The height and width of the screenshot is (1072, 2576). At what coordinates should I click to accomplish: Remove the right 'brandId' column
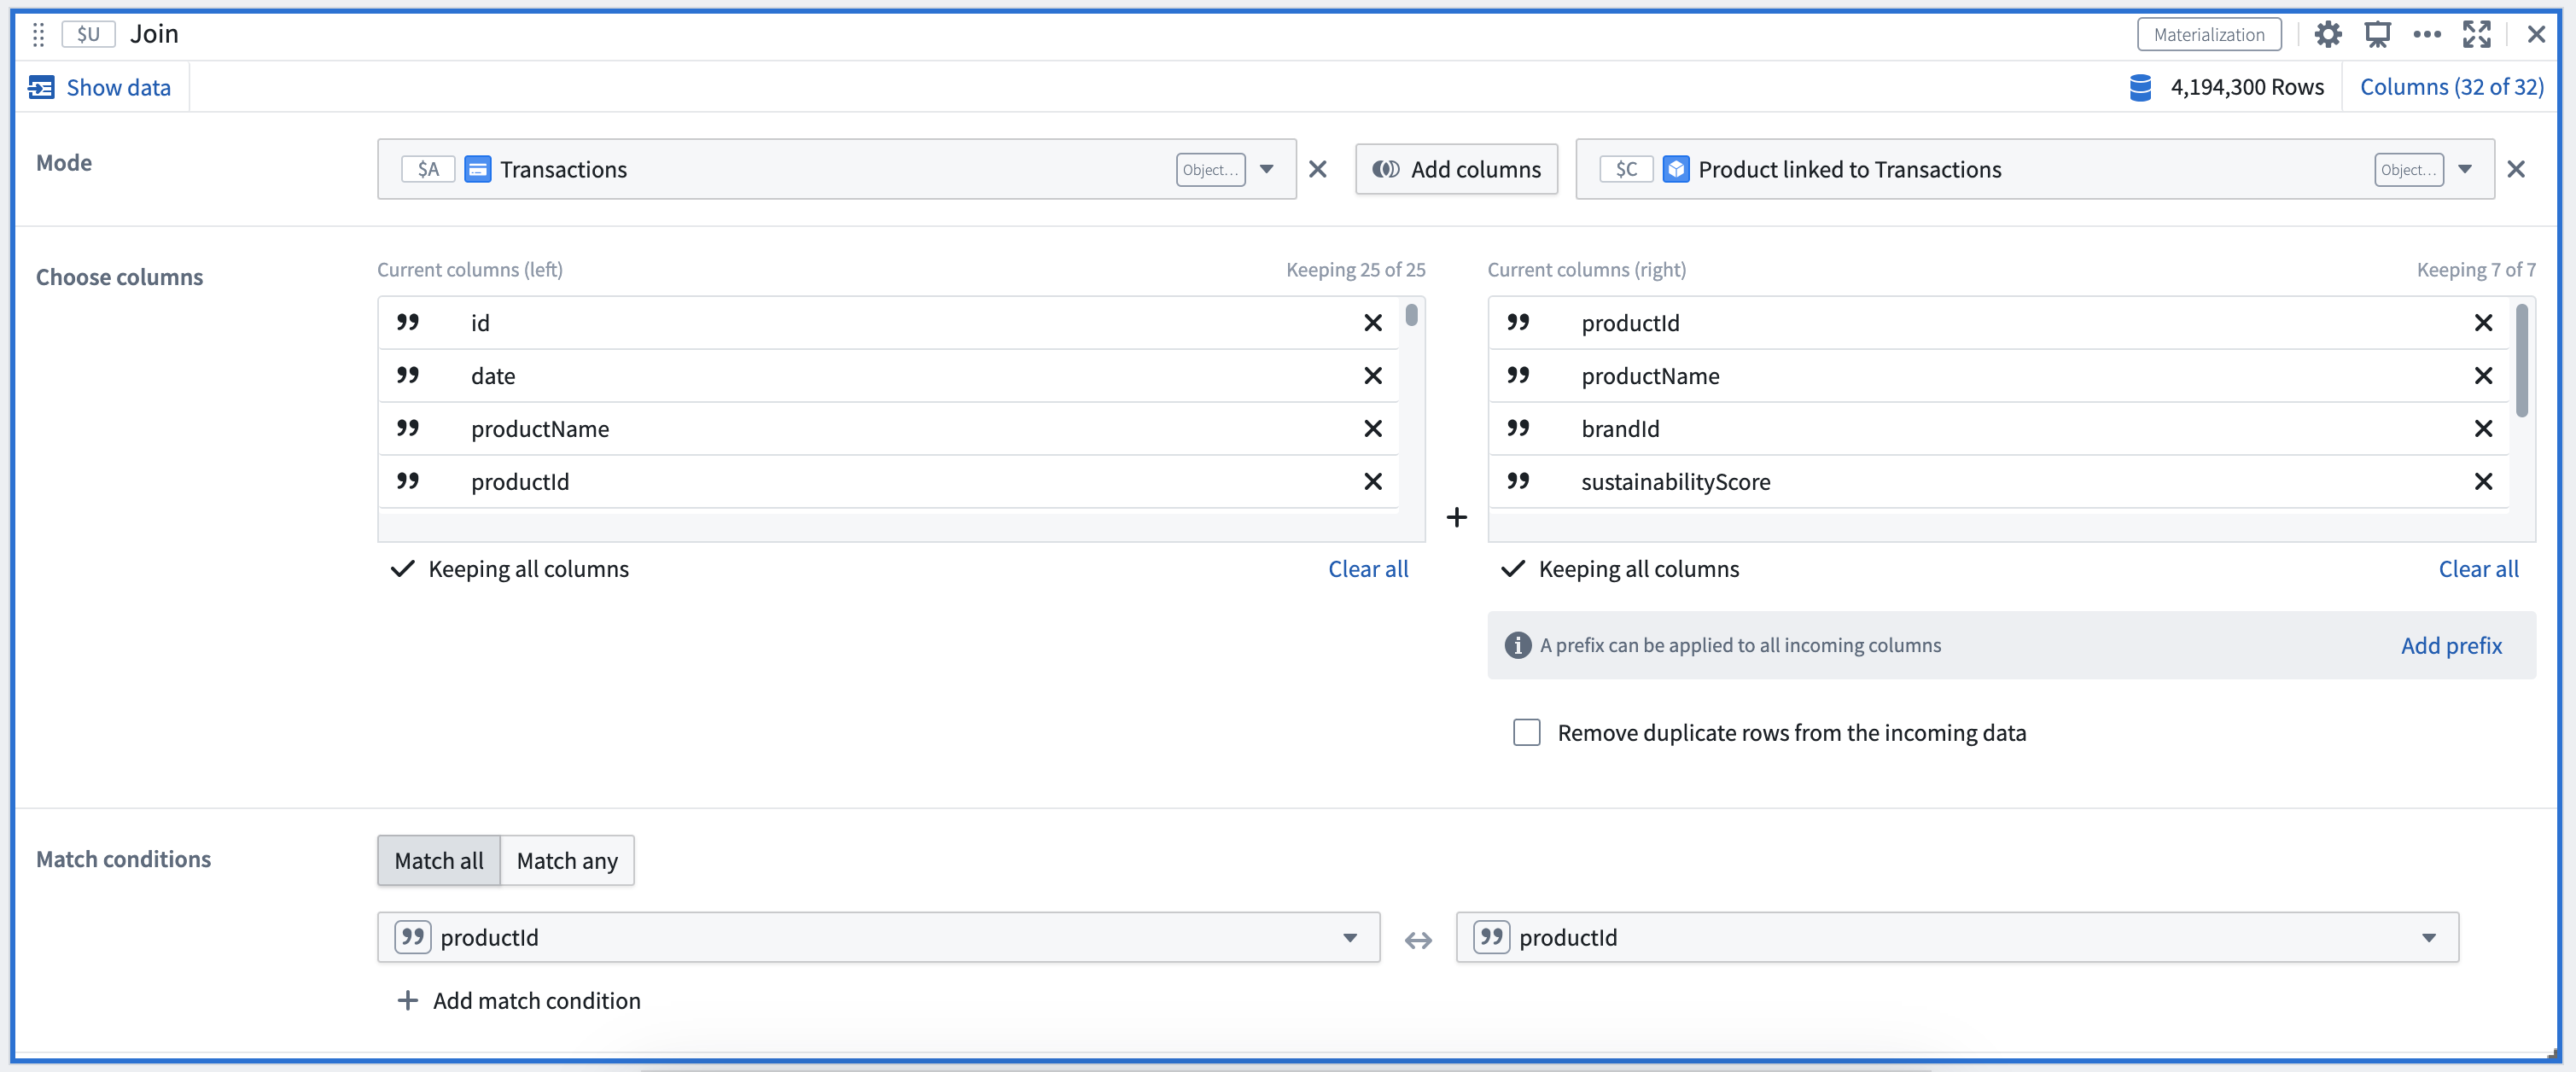click(x=2482, y=429)
